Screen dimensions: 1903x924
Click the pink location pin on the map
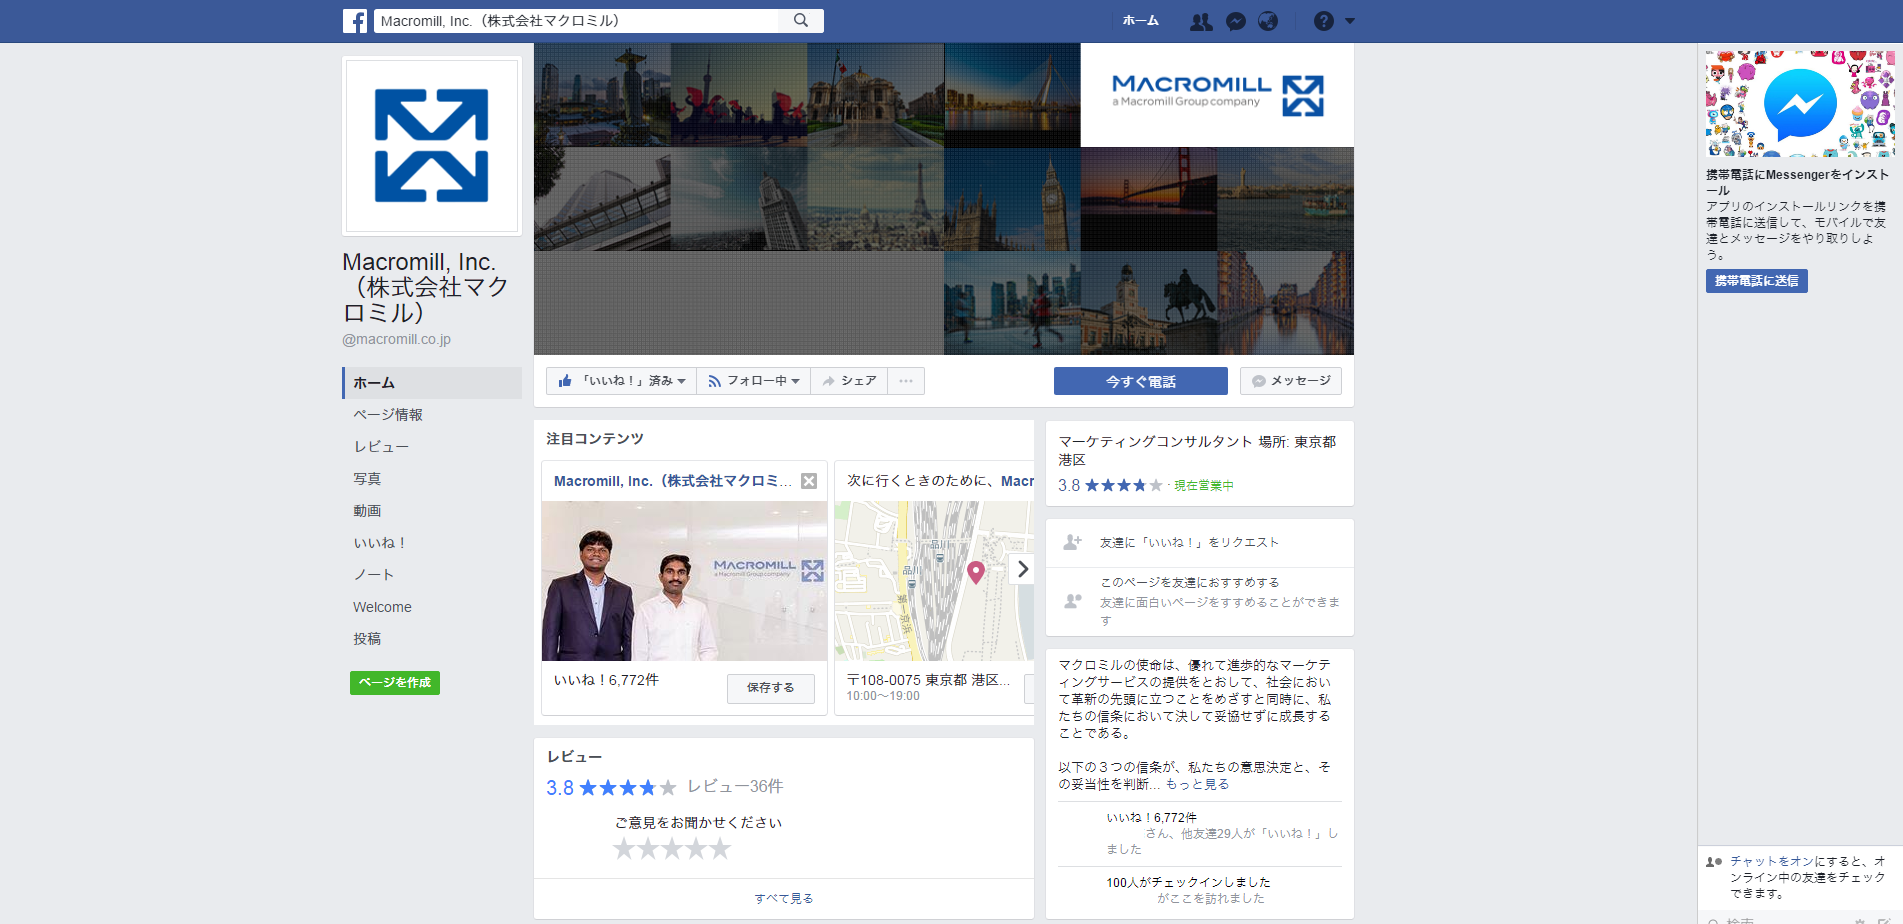976,572
